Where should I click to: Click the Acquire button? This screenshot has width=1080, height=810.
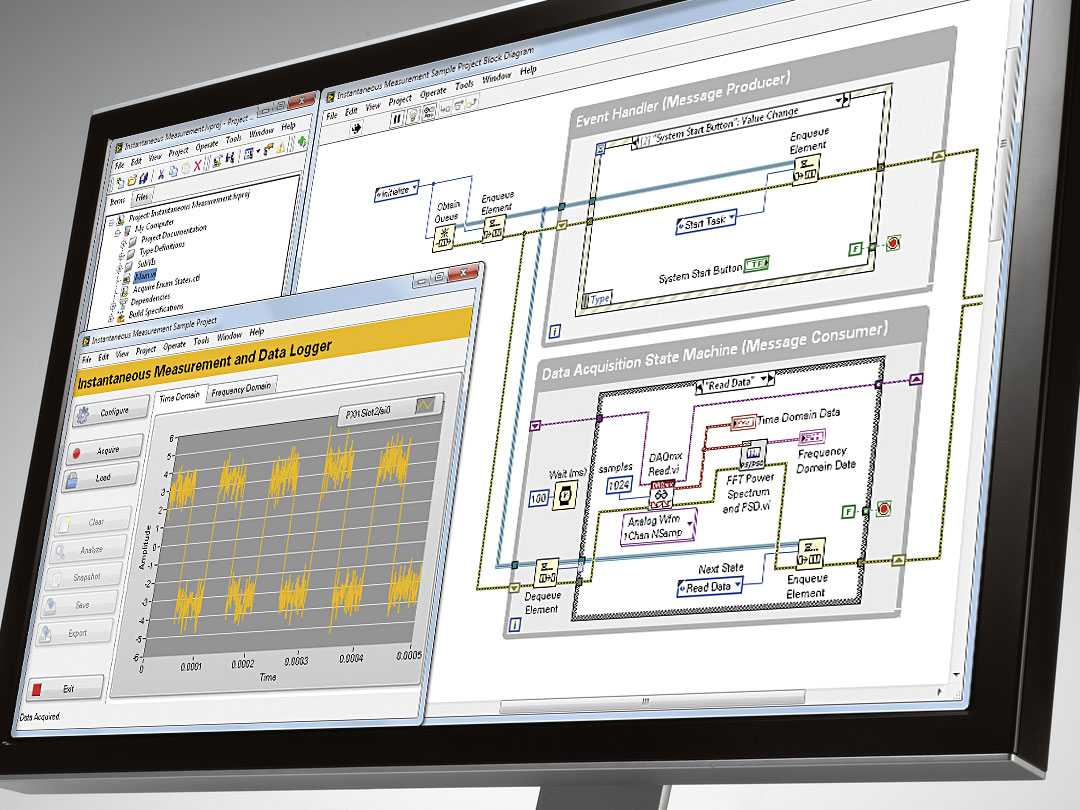tap(104, 451)
